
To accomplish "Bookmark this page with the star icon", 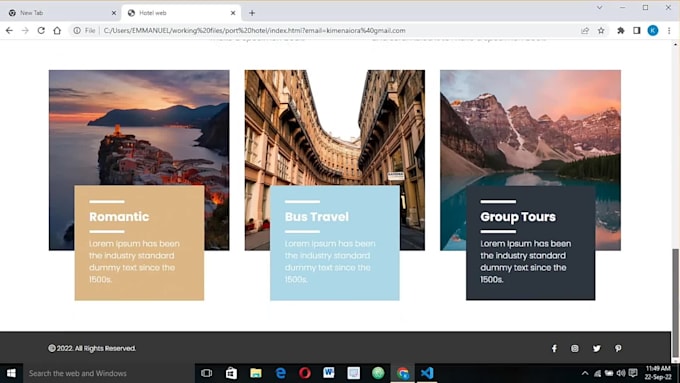I will pos(601,30).
